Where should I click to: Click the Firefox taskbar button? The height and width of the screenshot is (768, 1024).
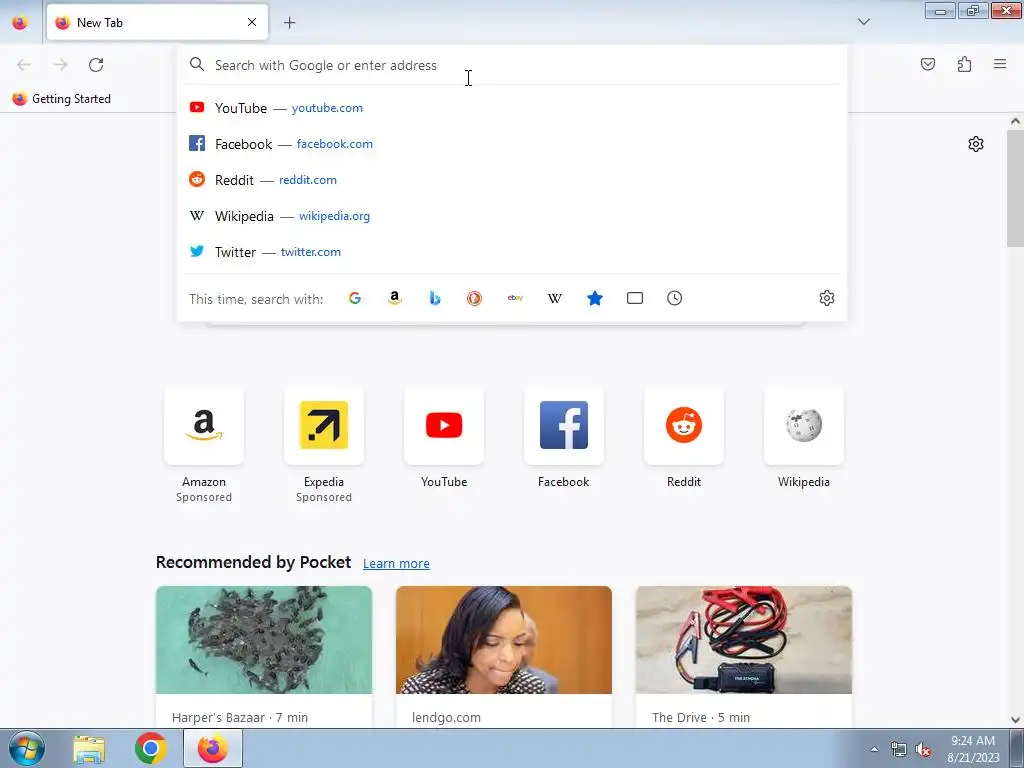[213, 748]
